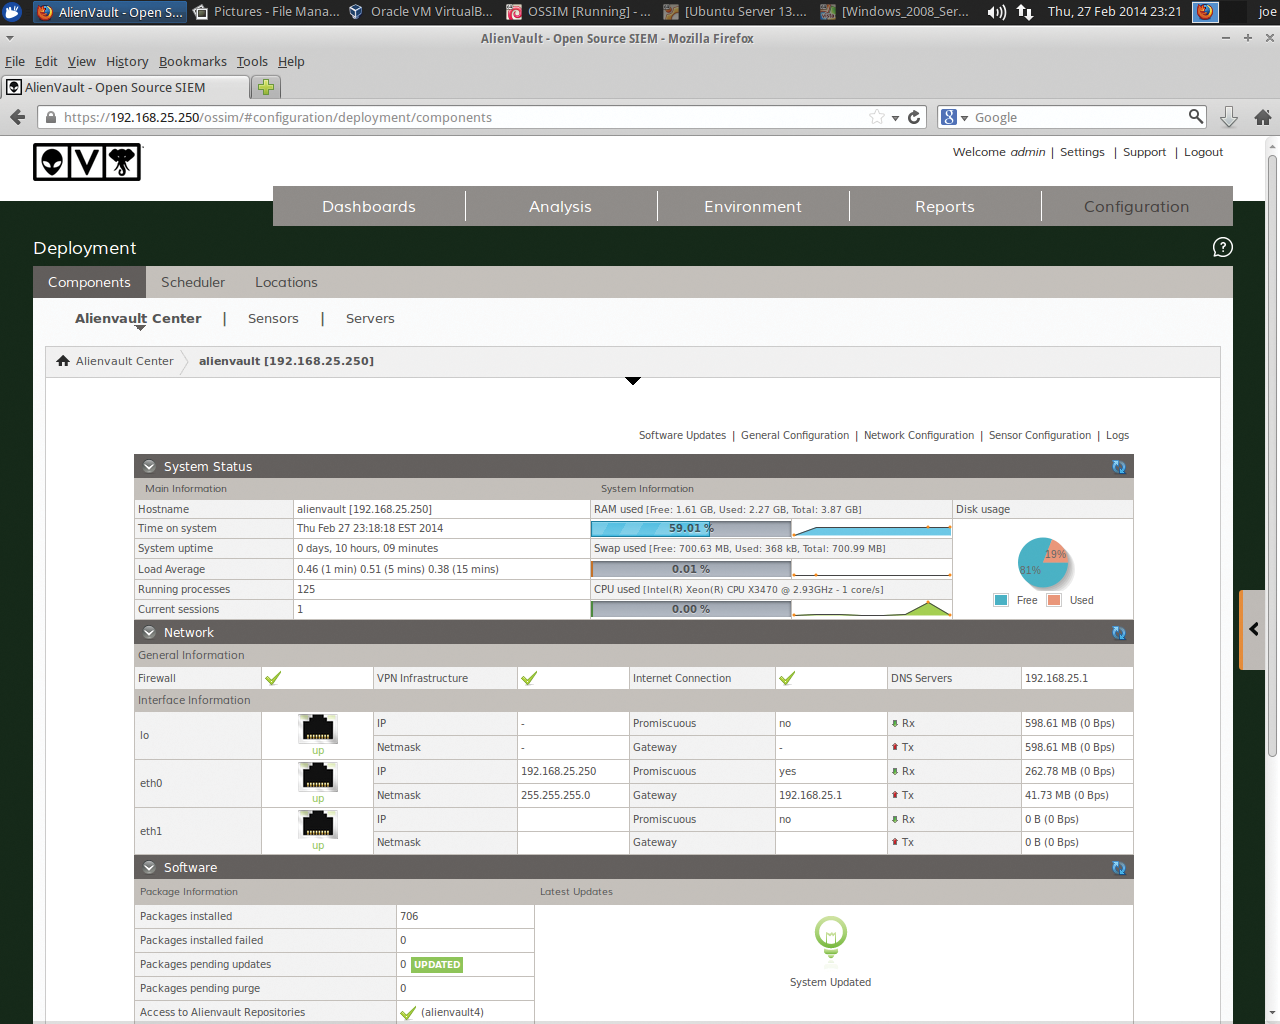The width and height of the screenshot is (1280, 1024).
Task: Go back with the browser back arrow
Action: pos(17,117)
